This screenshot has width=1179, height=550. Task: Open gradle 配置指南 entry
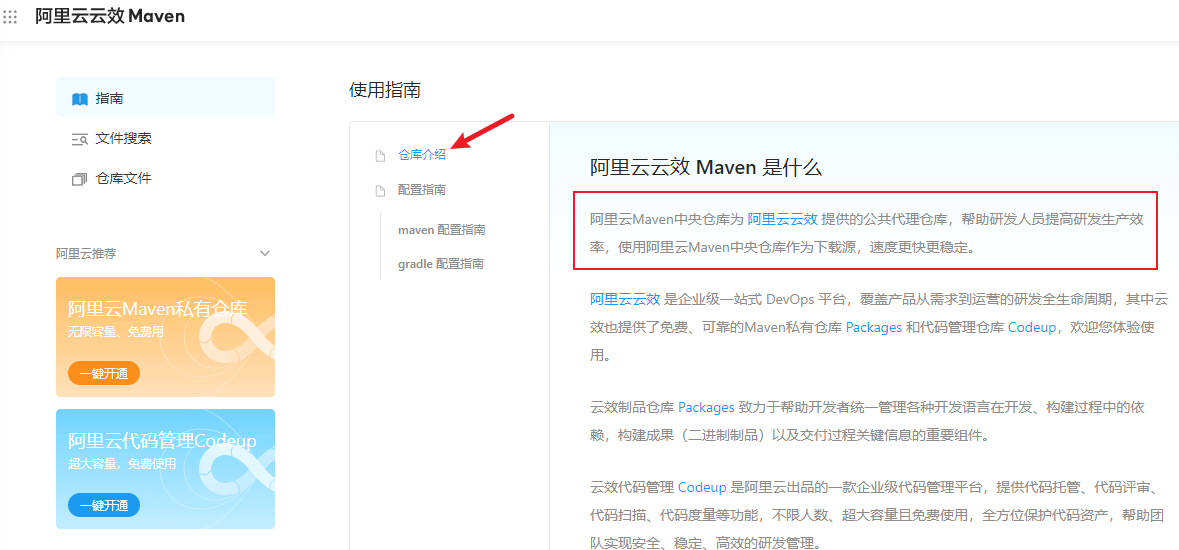441,264
